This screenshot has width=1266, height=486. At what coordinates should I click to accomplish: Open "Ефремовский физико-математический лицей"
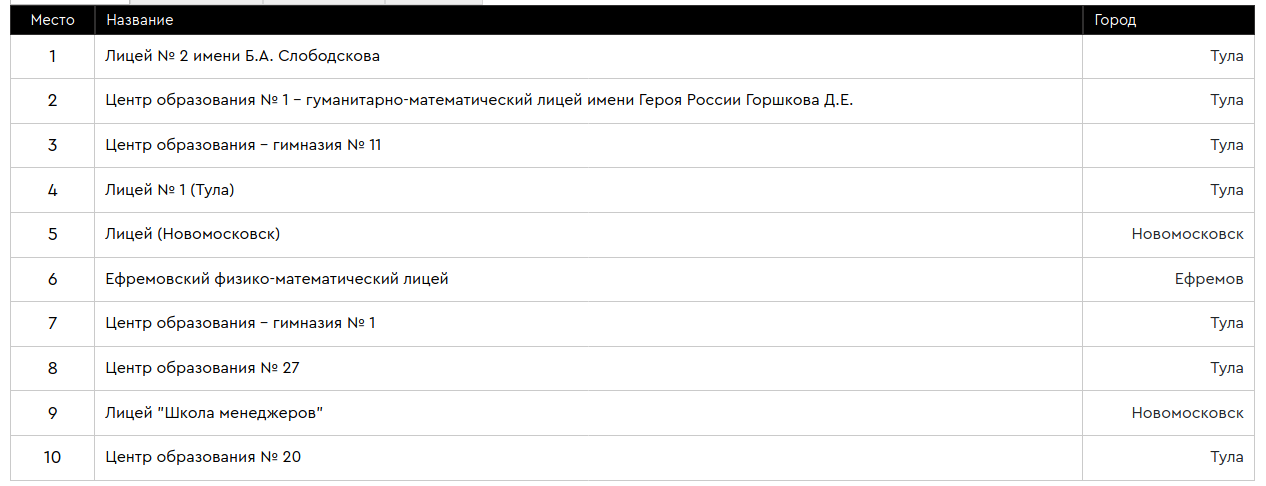point(277,279)
